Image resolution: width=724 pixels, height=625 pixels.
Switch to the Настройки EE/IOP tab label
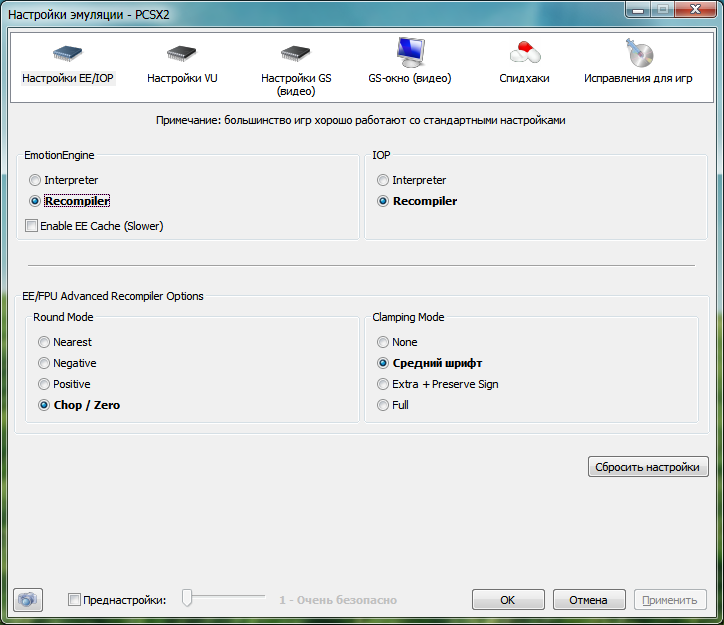point(67,78)
